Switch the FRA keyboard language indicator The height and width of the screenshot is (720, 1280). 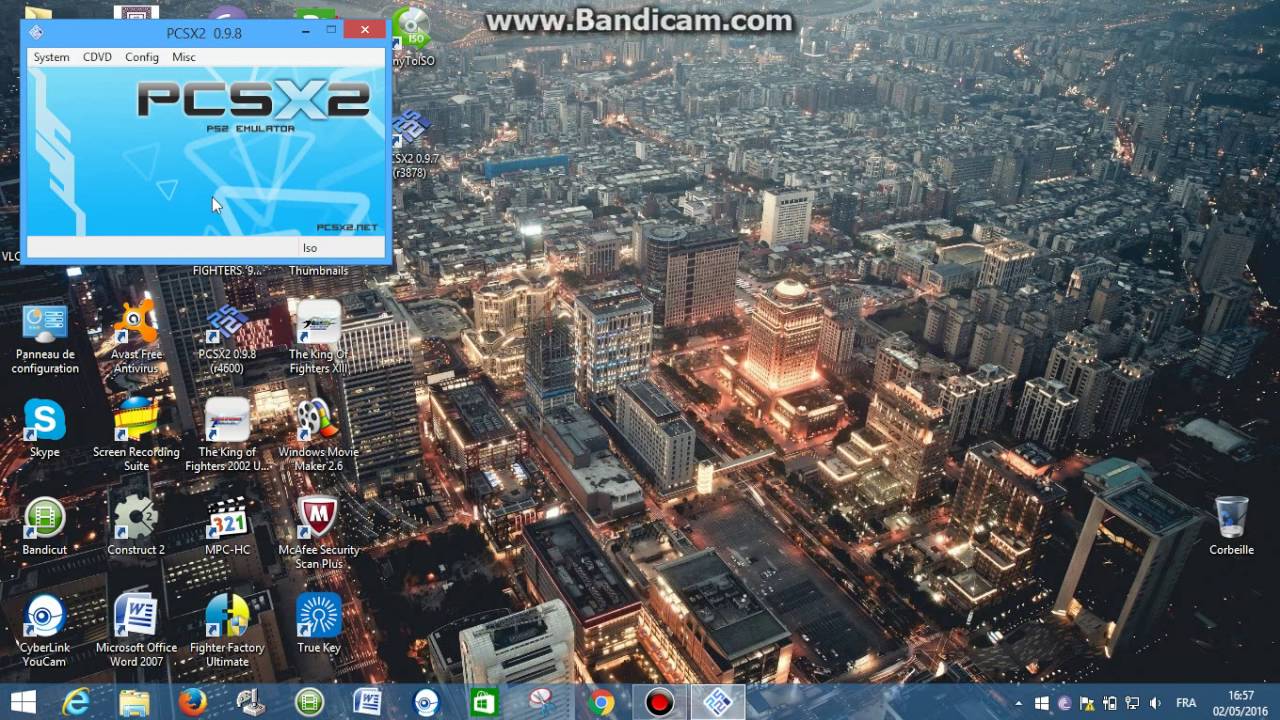(1186, 703)
